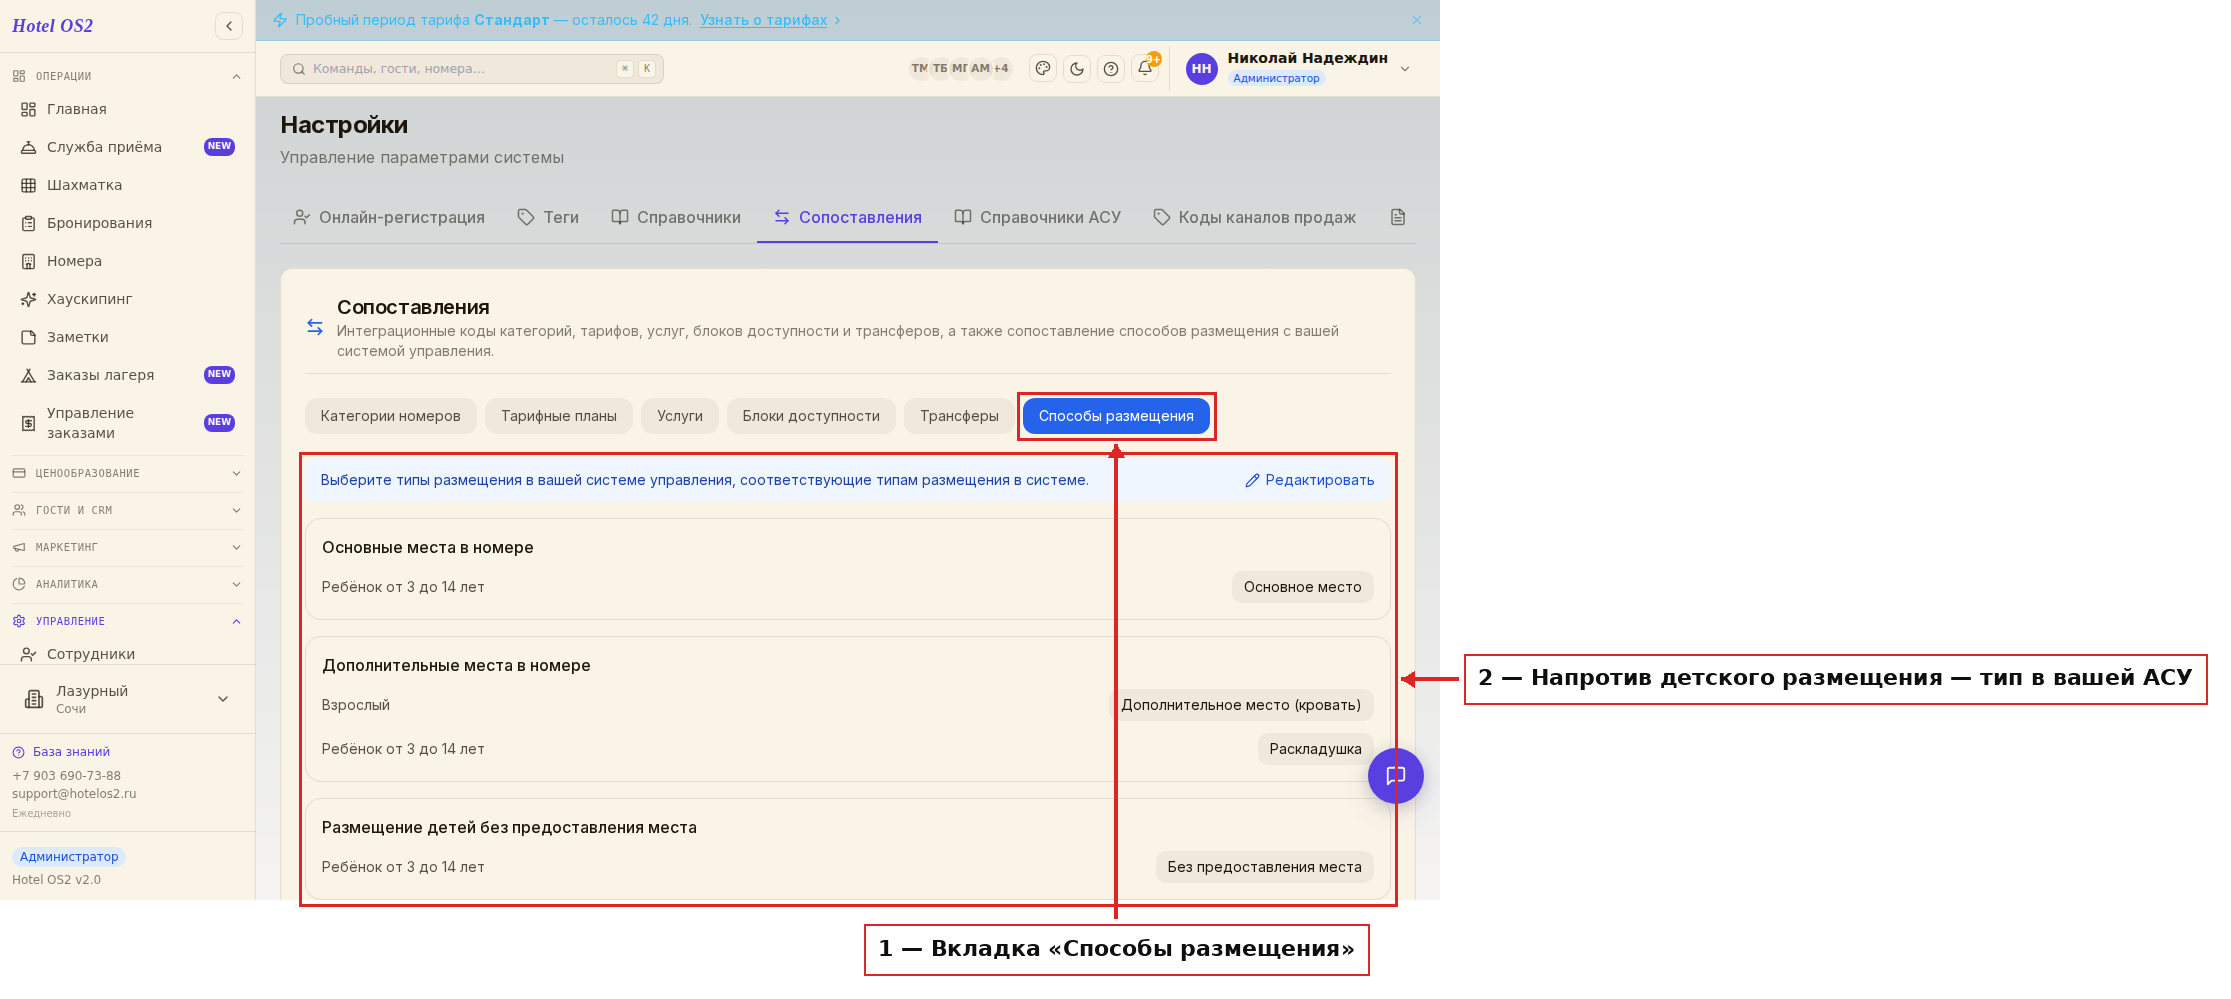
Task: Select Категории номеров sub-tab
Action: [x=390, y=416]
